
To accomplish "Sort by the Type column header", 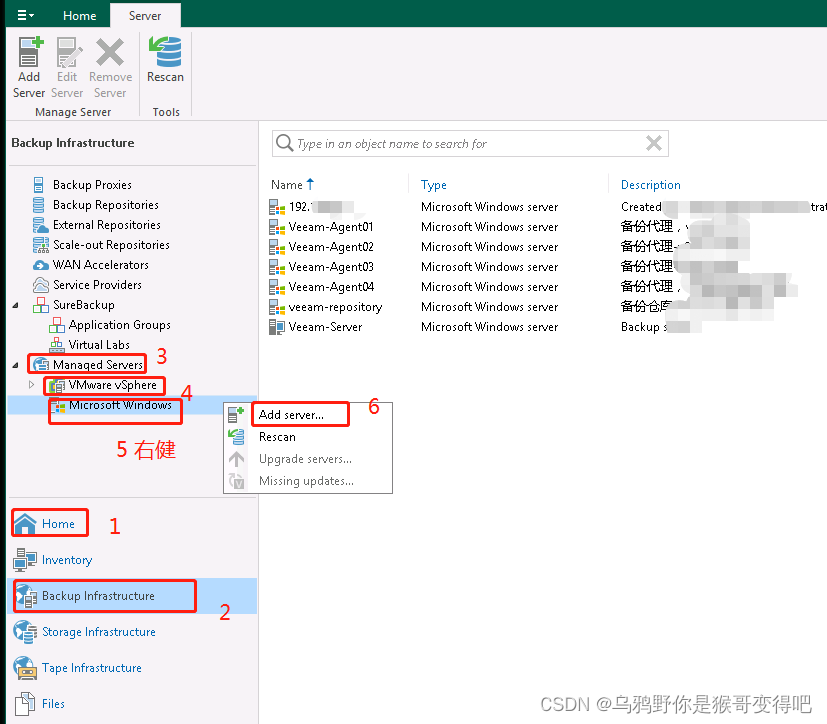I will tap(434, 185).
